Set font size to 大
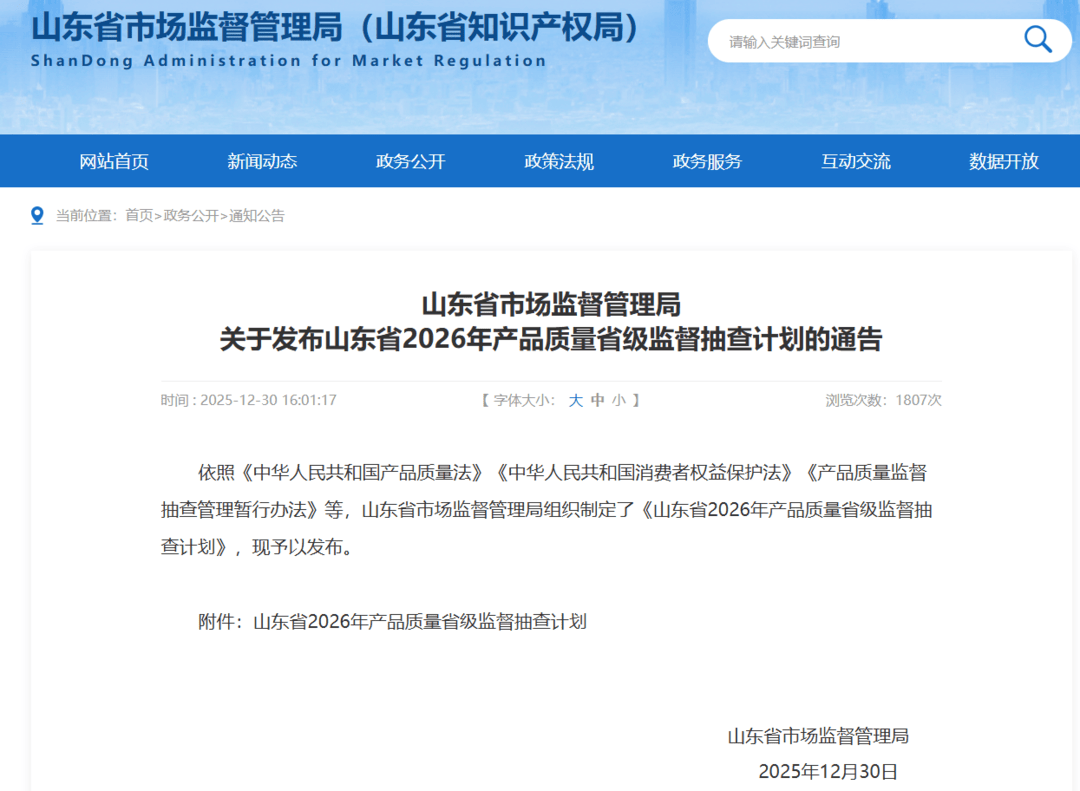This screenshot has height=791, width=1080. pos(575,400)
